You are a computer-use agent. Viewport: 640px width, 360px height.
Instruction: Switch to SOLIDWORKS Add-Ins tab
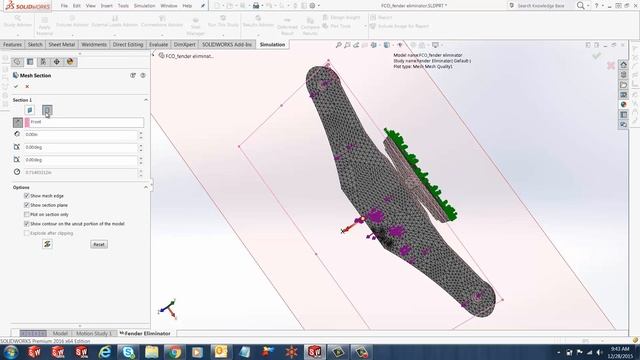(227, 44)
